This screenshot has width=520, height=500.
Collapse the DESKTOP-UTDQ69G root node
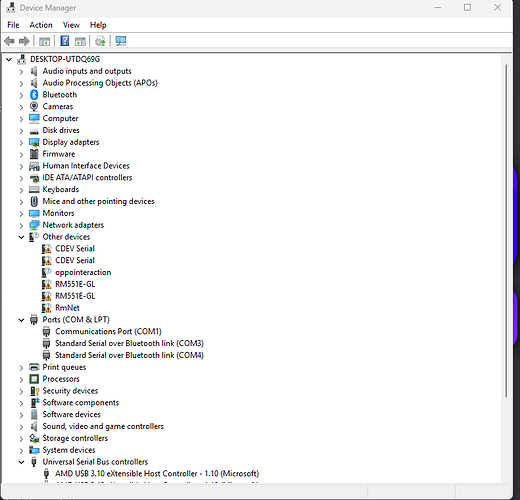tap(9, 59)
